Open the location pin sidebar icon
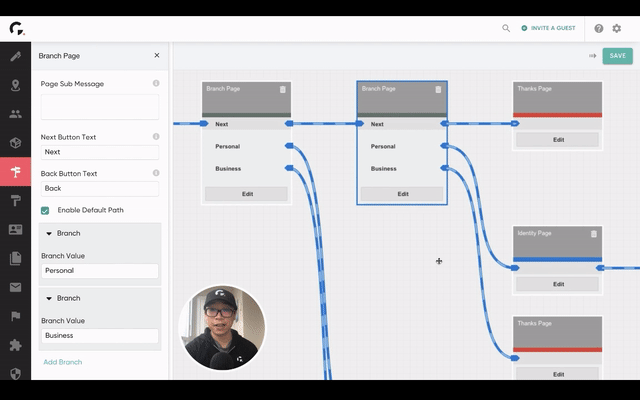 coord(16,85)
